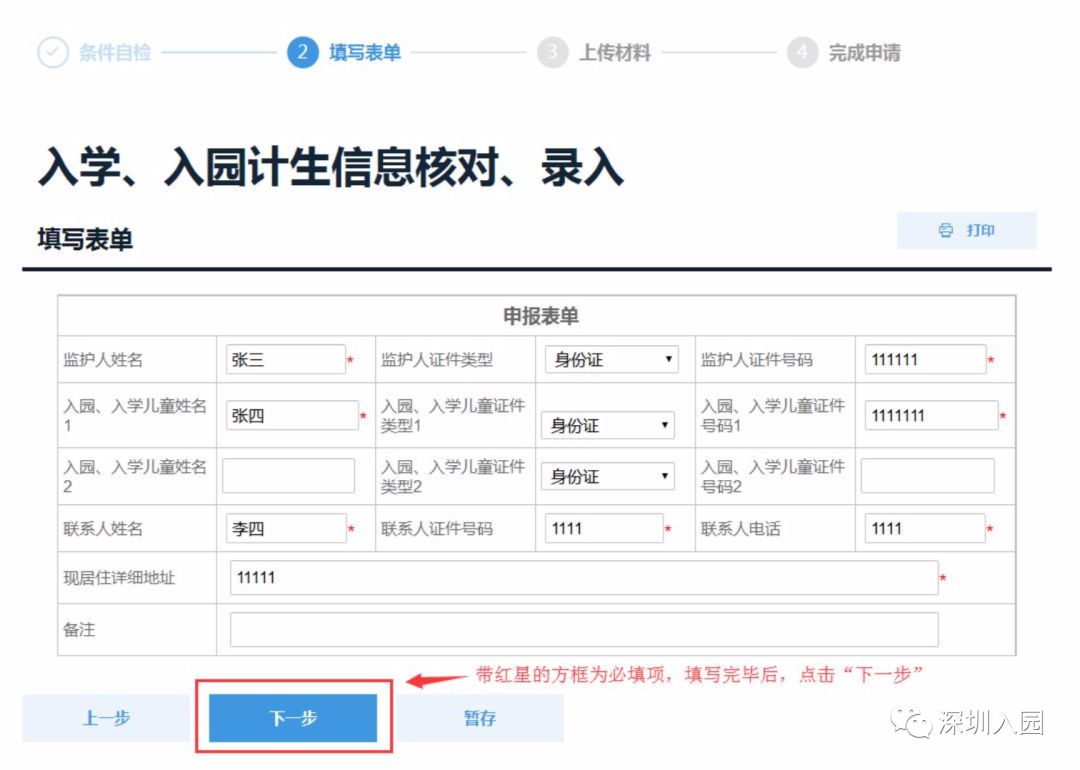Click the 打印 button
The image size is (1080, 770).
[x=968, y=229]
